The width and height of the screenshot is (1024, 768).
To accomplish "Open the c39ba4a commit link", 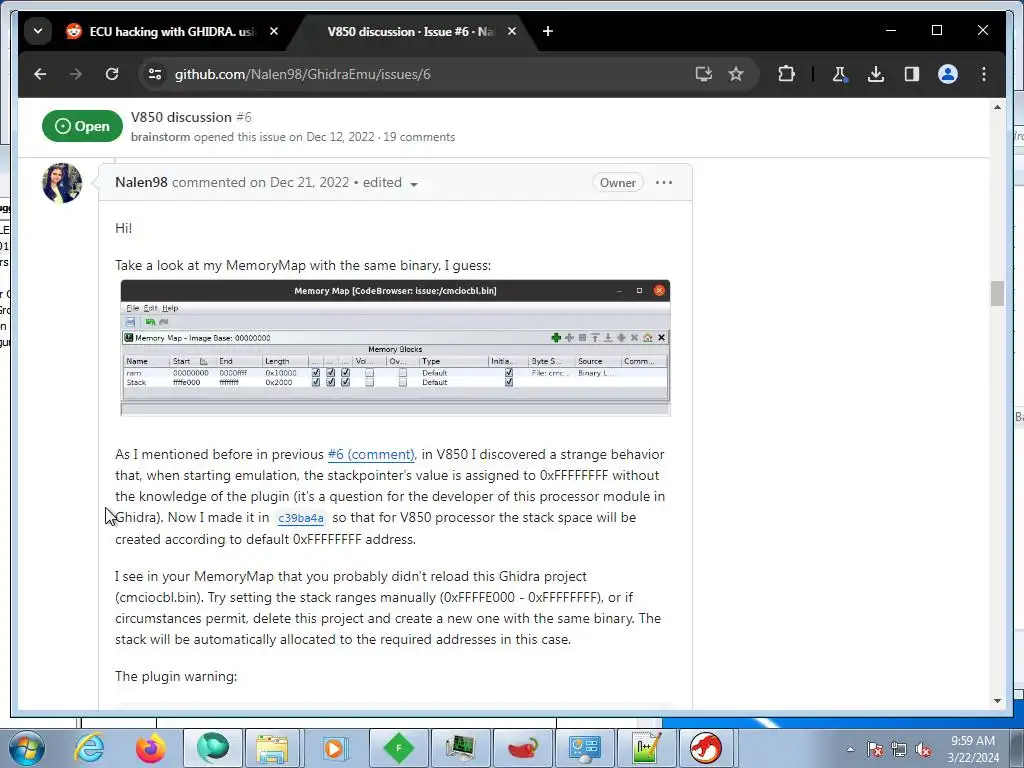I will click(x=300, y=518).
